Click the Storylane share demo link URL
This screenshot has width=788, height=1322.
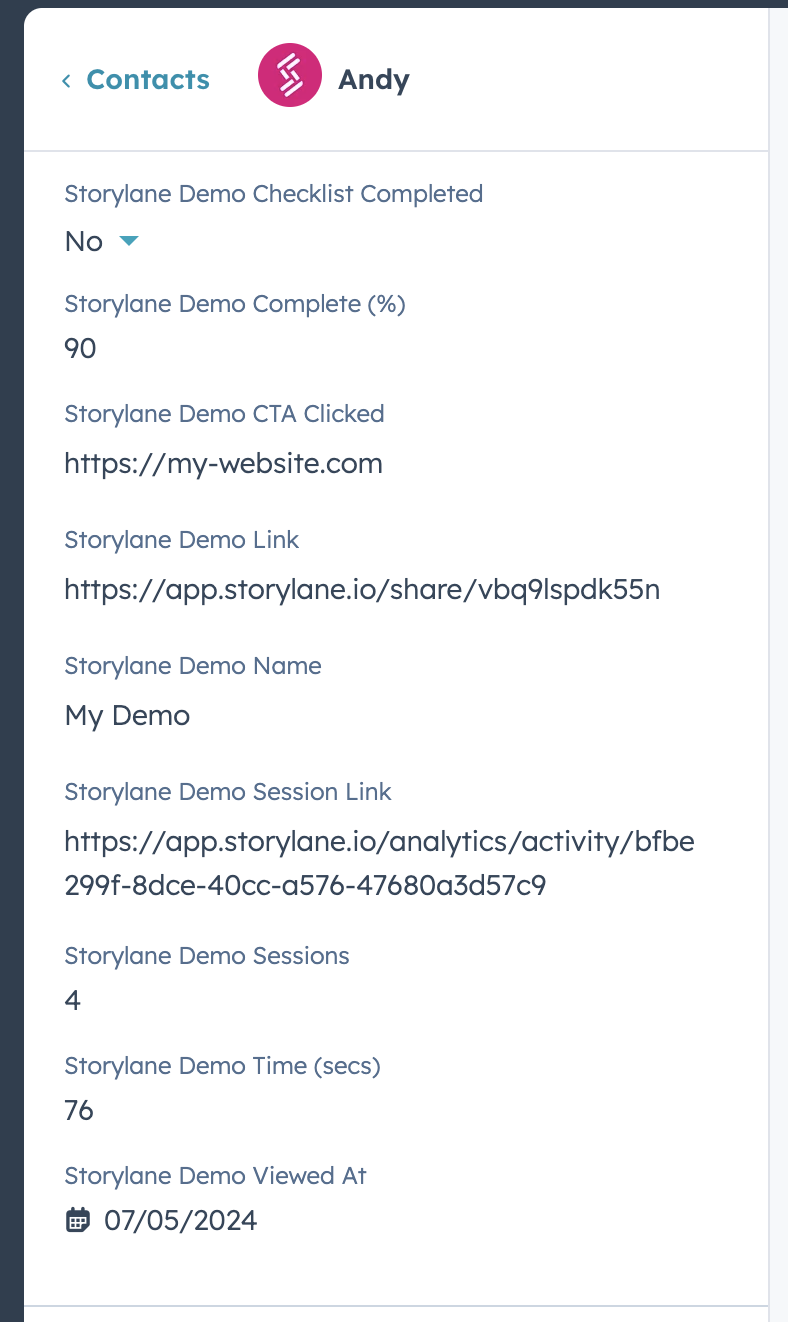tap(362, 590)
